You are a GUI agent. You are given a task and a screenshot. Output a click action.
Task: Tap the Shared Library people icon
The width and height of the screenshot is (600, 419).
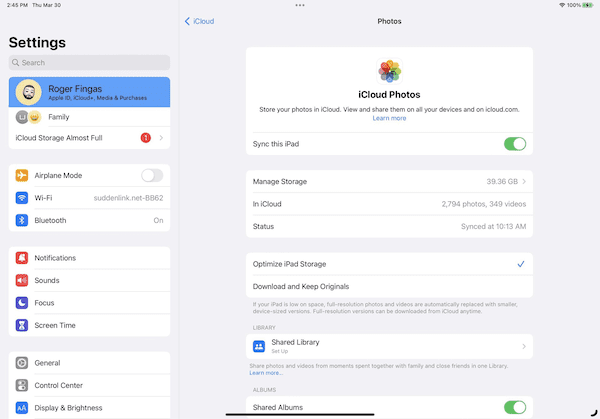[259, 346]
